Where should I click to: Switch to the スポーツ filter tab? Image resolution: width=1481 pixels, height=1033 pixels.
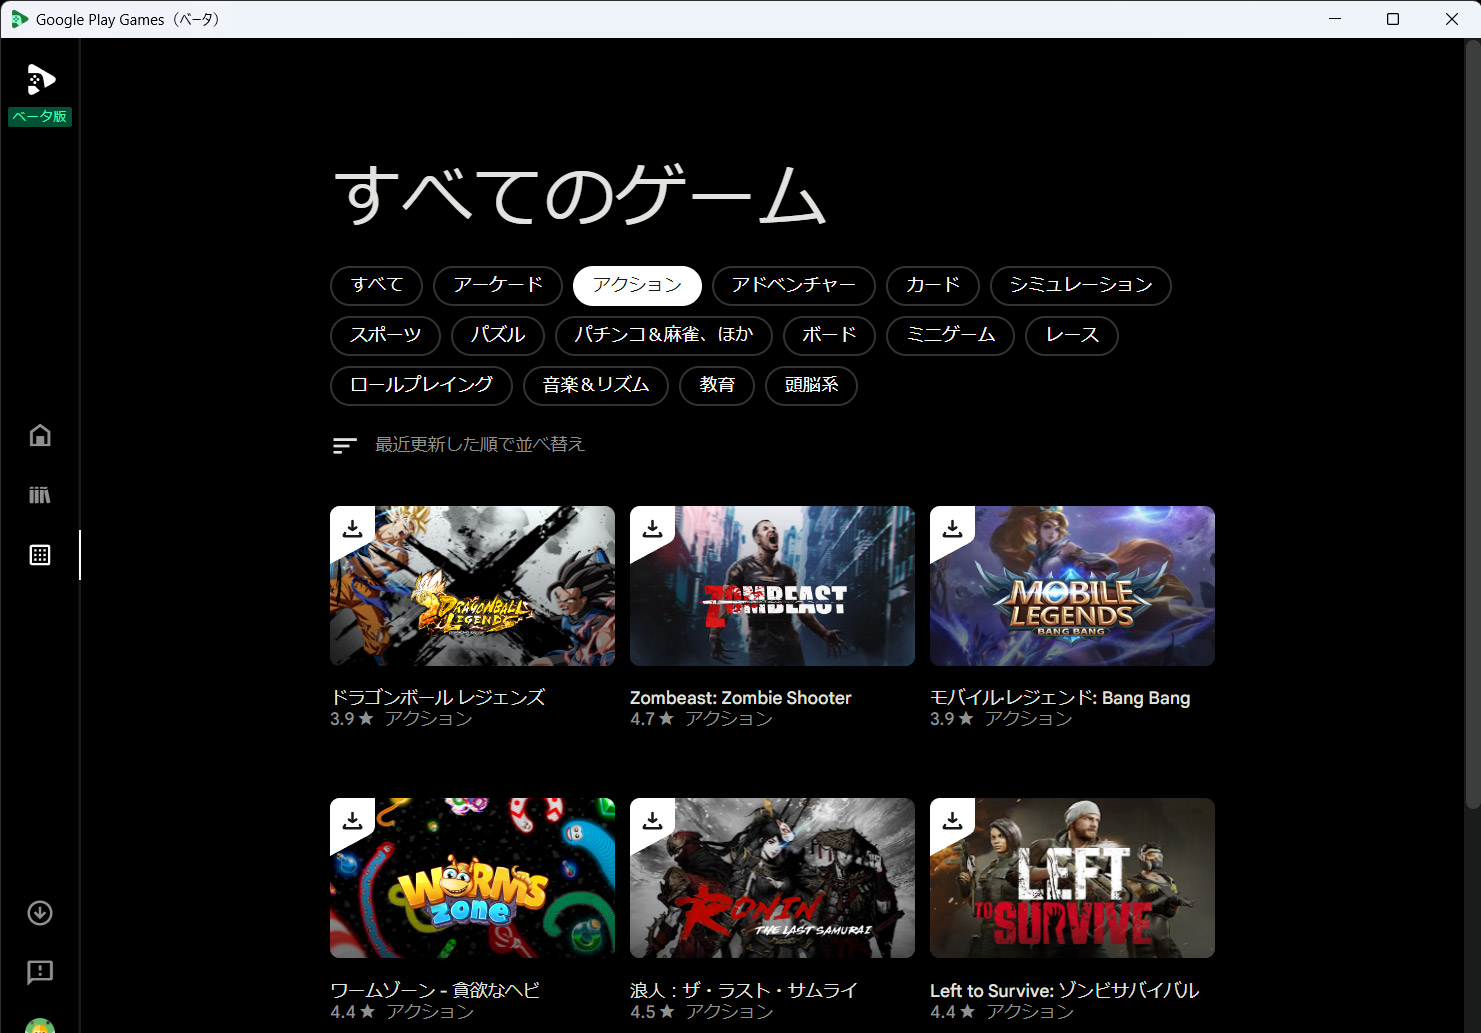tap(385, 336)
